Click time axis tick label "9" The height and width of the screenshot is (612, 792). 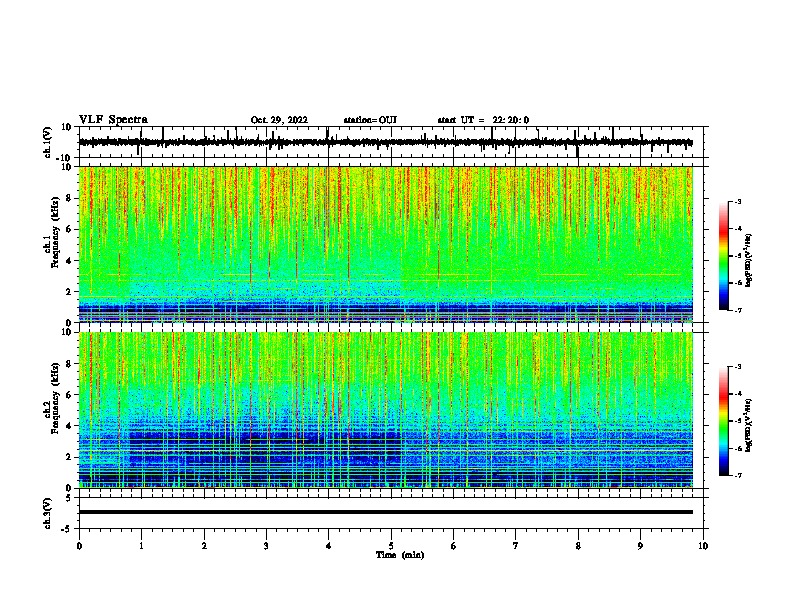pos(640,546)
